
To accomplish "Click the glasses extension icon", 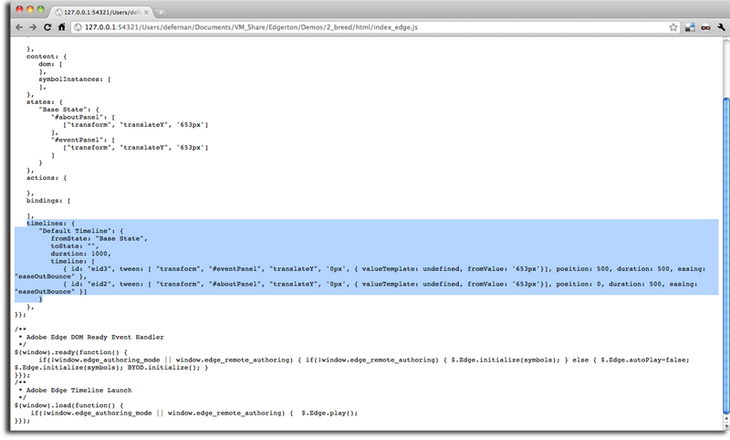I will pos(704,26).
